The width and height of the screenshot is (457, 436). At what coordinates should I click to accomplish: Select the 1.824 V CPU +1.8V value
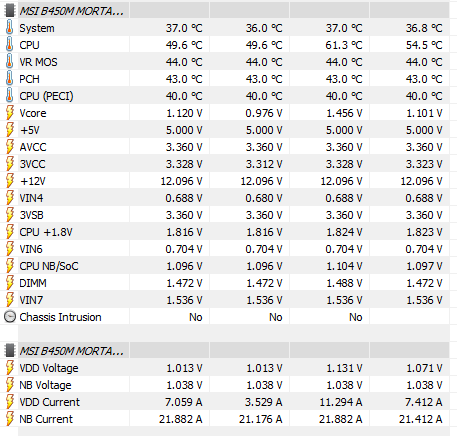pyautogui.click(x=344, y=232)
